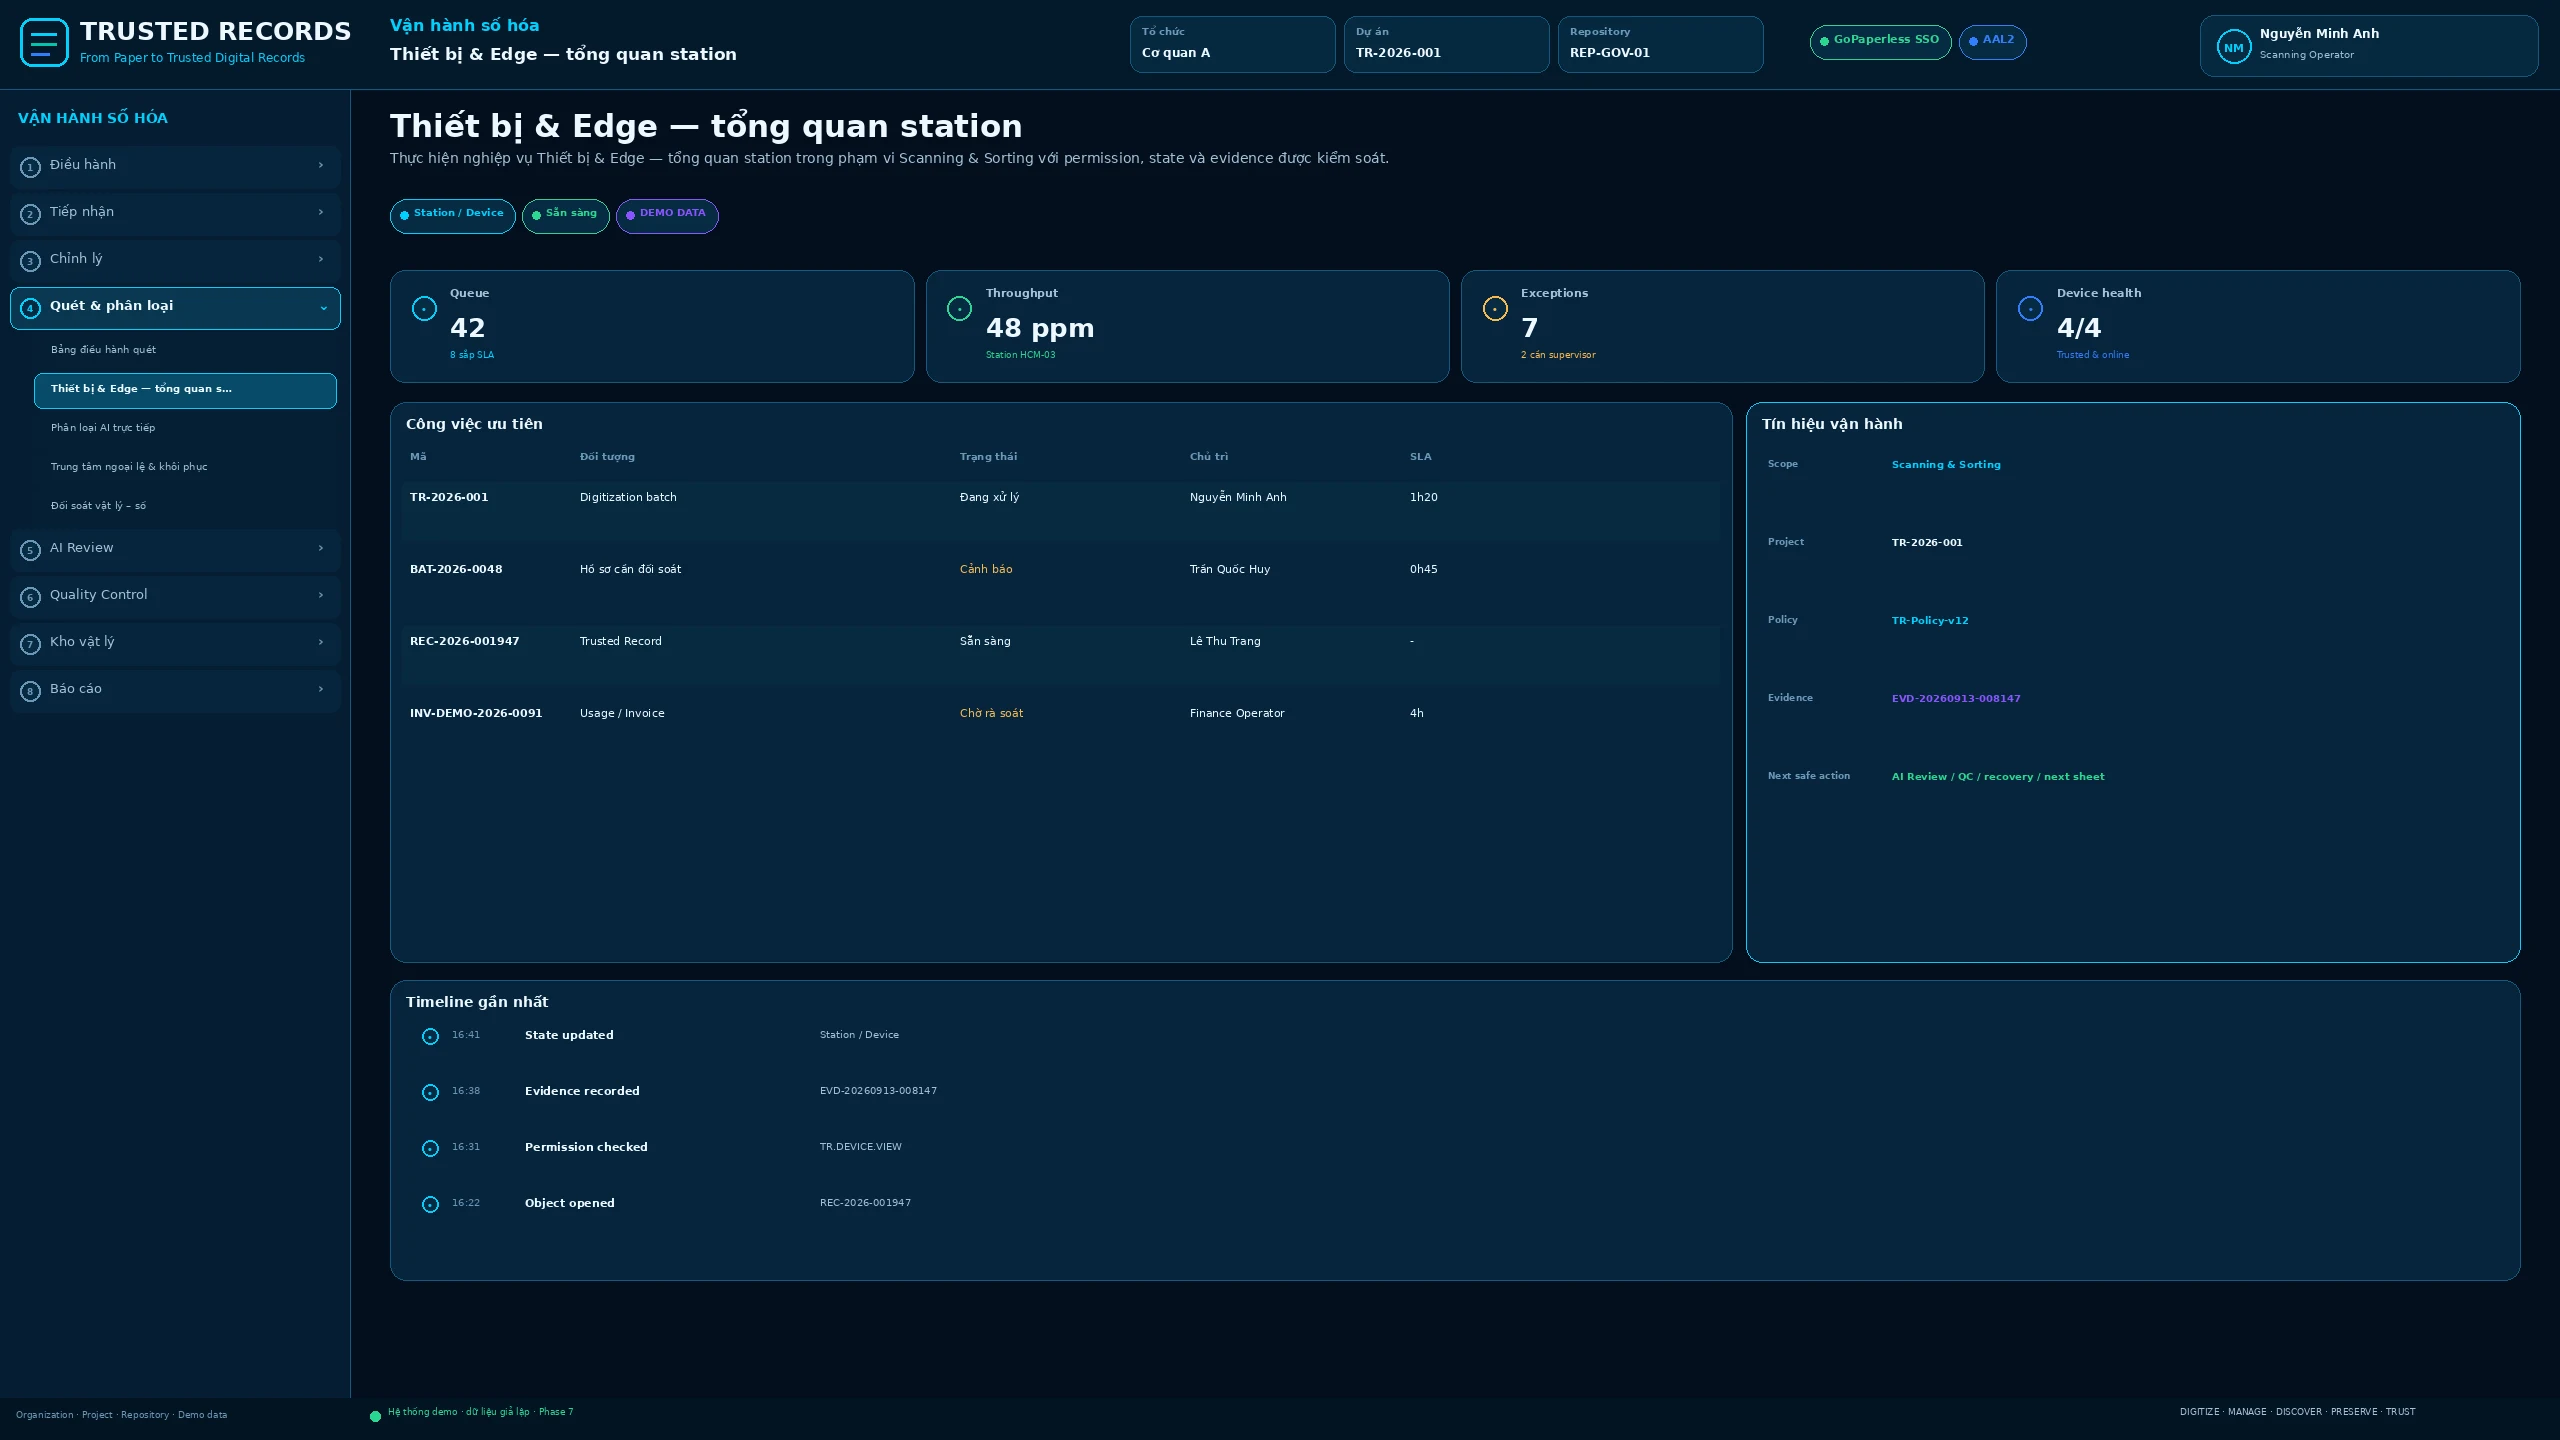Click the Queue card circle icon
The image size is (2560, 1440).
pos(424,309)
